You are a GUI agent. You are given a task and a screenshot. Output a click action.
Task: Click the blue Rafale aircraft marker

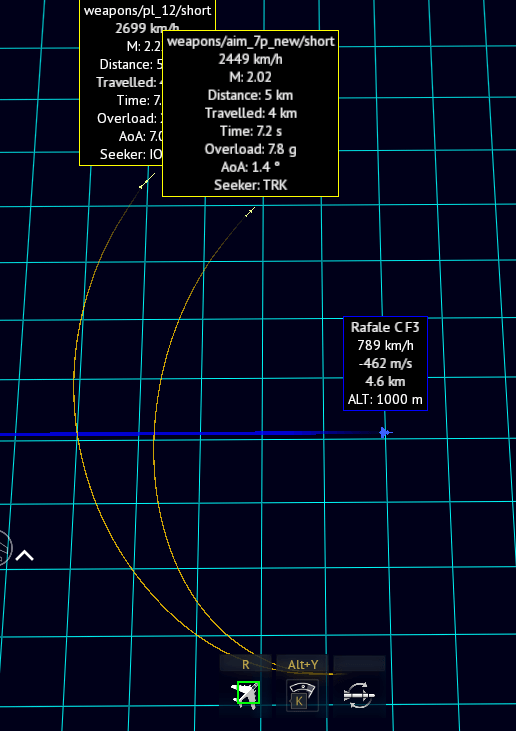coord(385,433)
